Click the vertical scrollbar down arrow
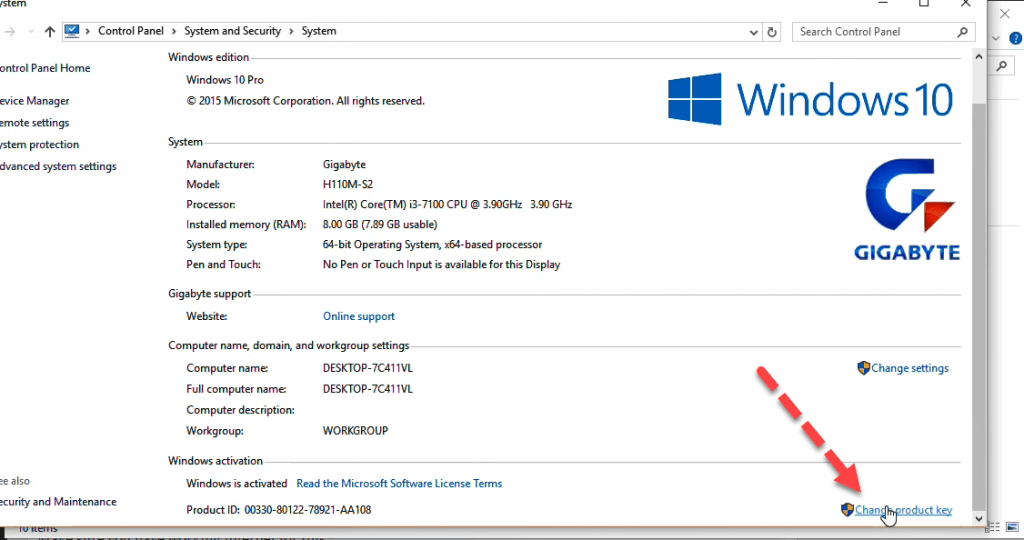 click(x=978, y=518)
